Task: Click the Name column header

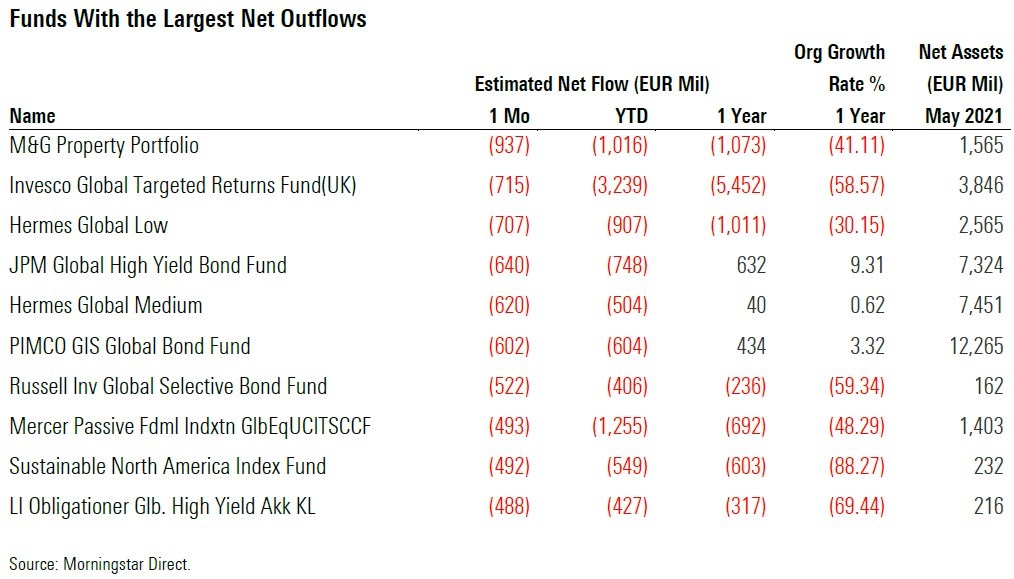Action: click(x=32, y=116)
